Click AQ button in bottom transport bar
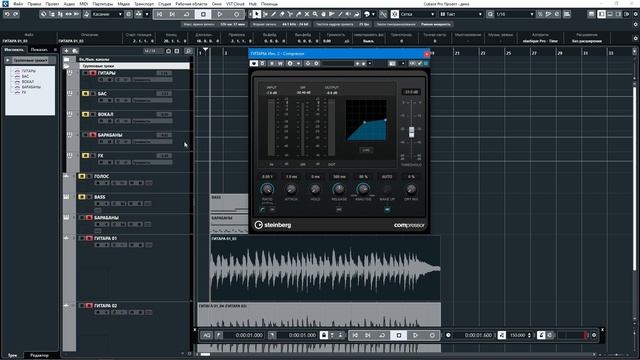This screenshot has width=640, height=360. click(207, 336)
